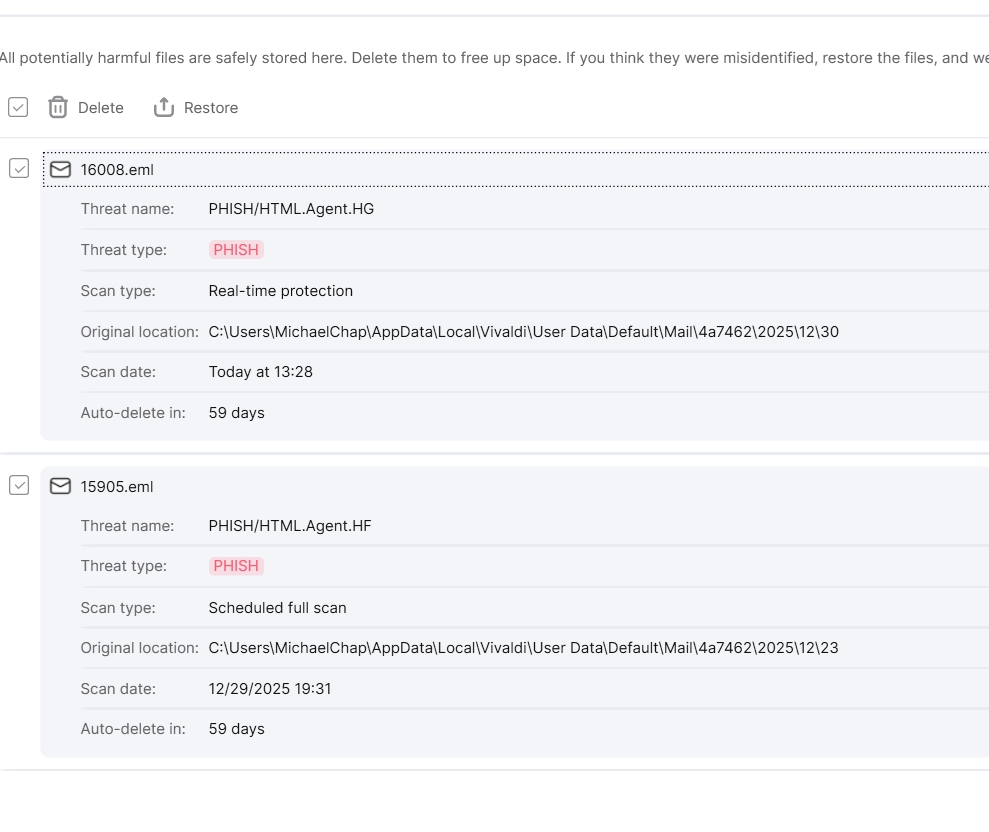Collapse the 15905.eml item by its filename
This screenshot has height=832, width=989.
pyautogui.click(x=117, y=487)
